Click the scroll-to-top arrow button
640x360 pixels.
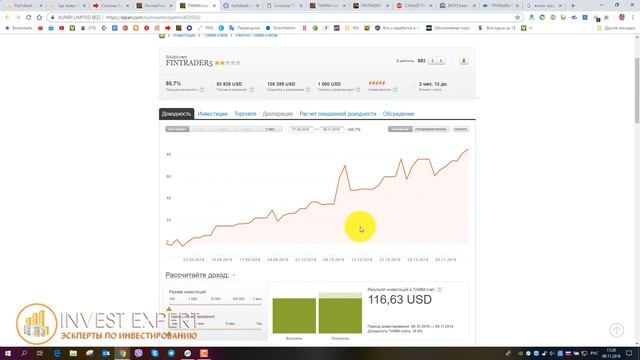[x=617, y=330]
